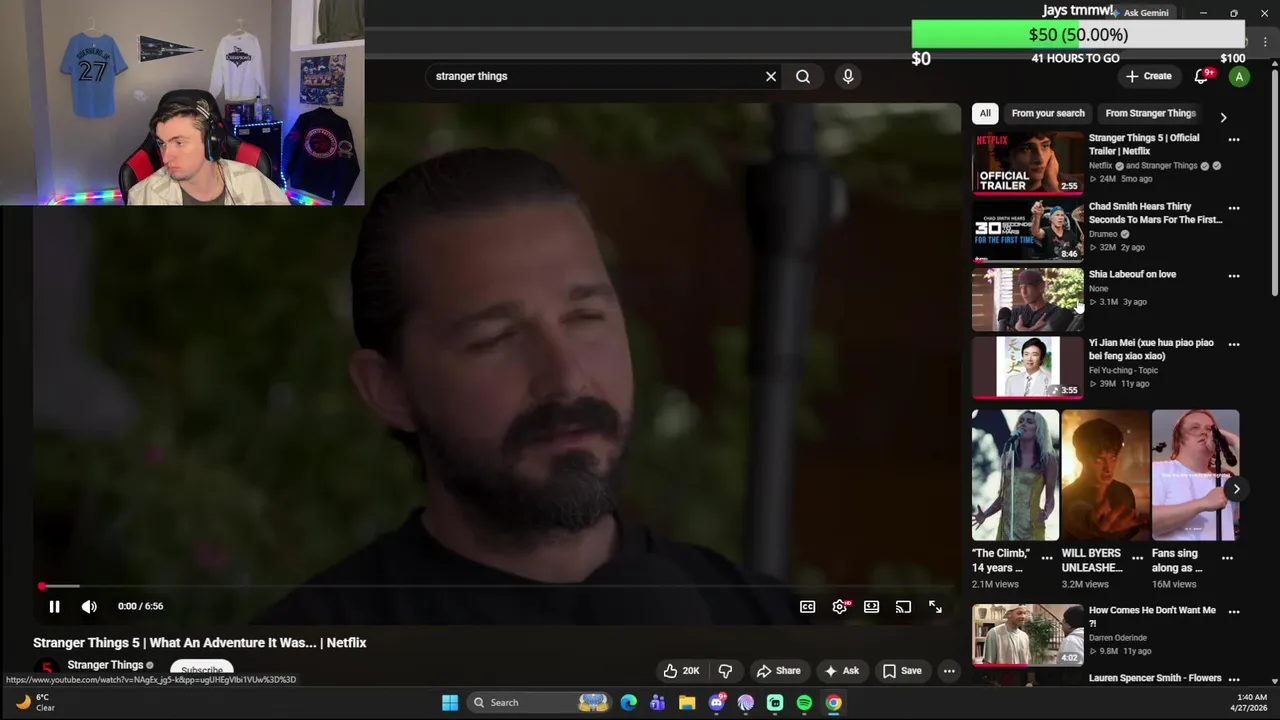Submit the search with magnifier icon

[x=803, y=76]
